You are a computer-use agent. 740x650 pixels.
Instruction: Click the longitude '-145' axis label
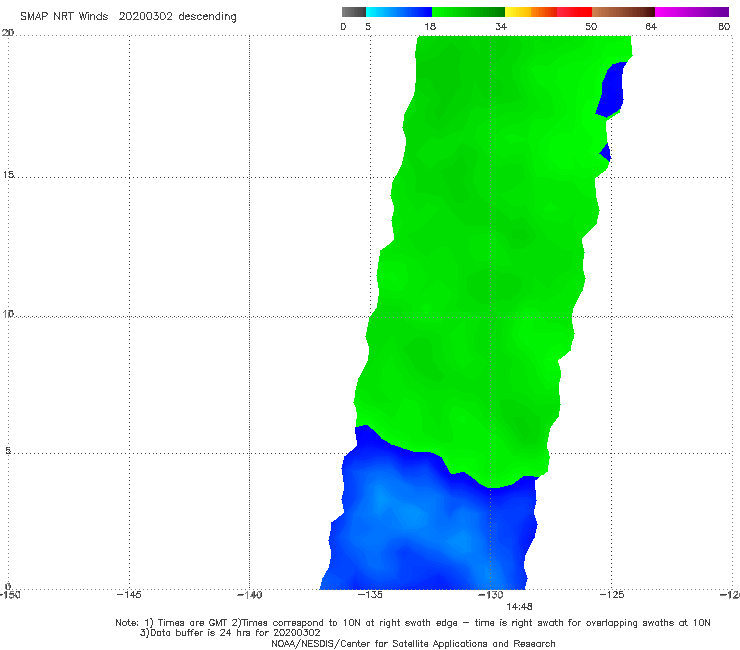coord(129,595)
